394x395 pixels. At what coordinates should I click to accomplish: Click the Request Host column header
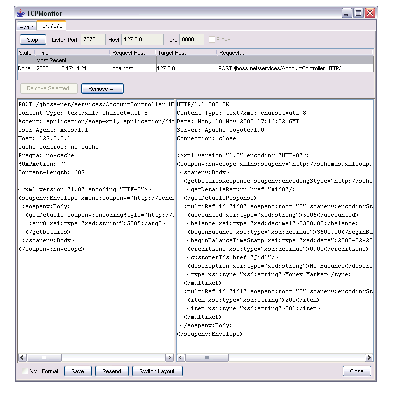[x=133, y=53]
